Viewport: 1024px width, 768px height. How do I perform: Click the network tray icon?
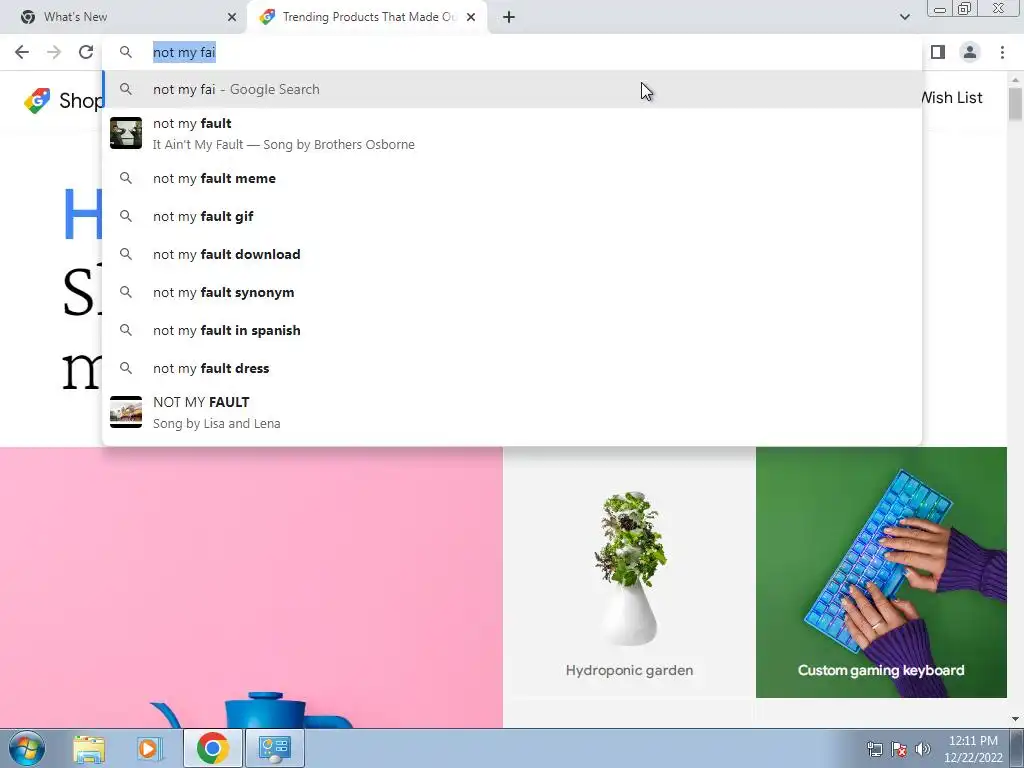pos(874,749)
